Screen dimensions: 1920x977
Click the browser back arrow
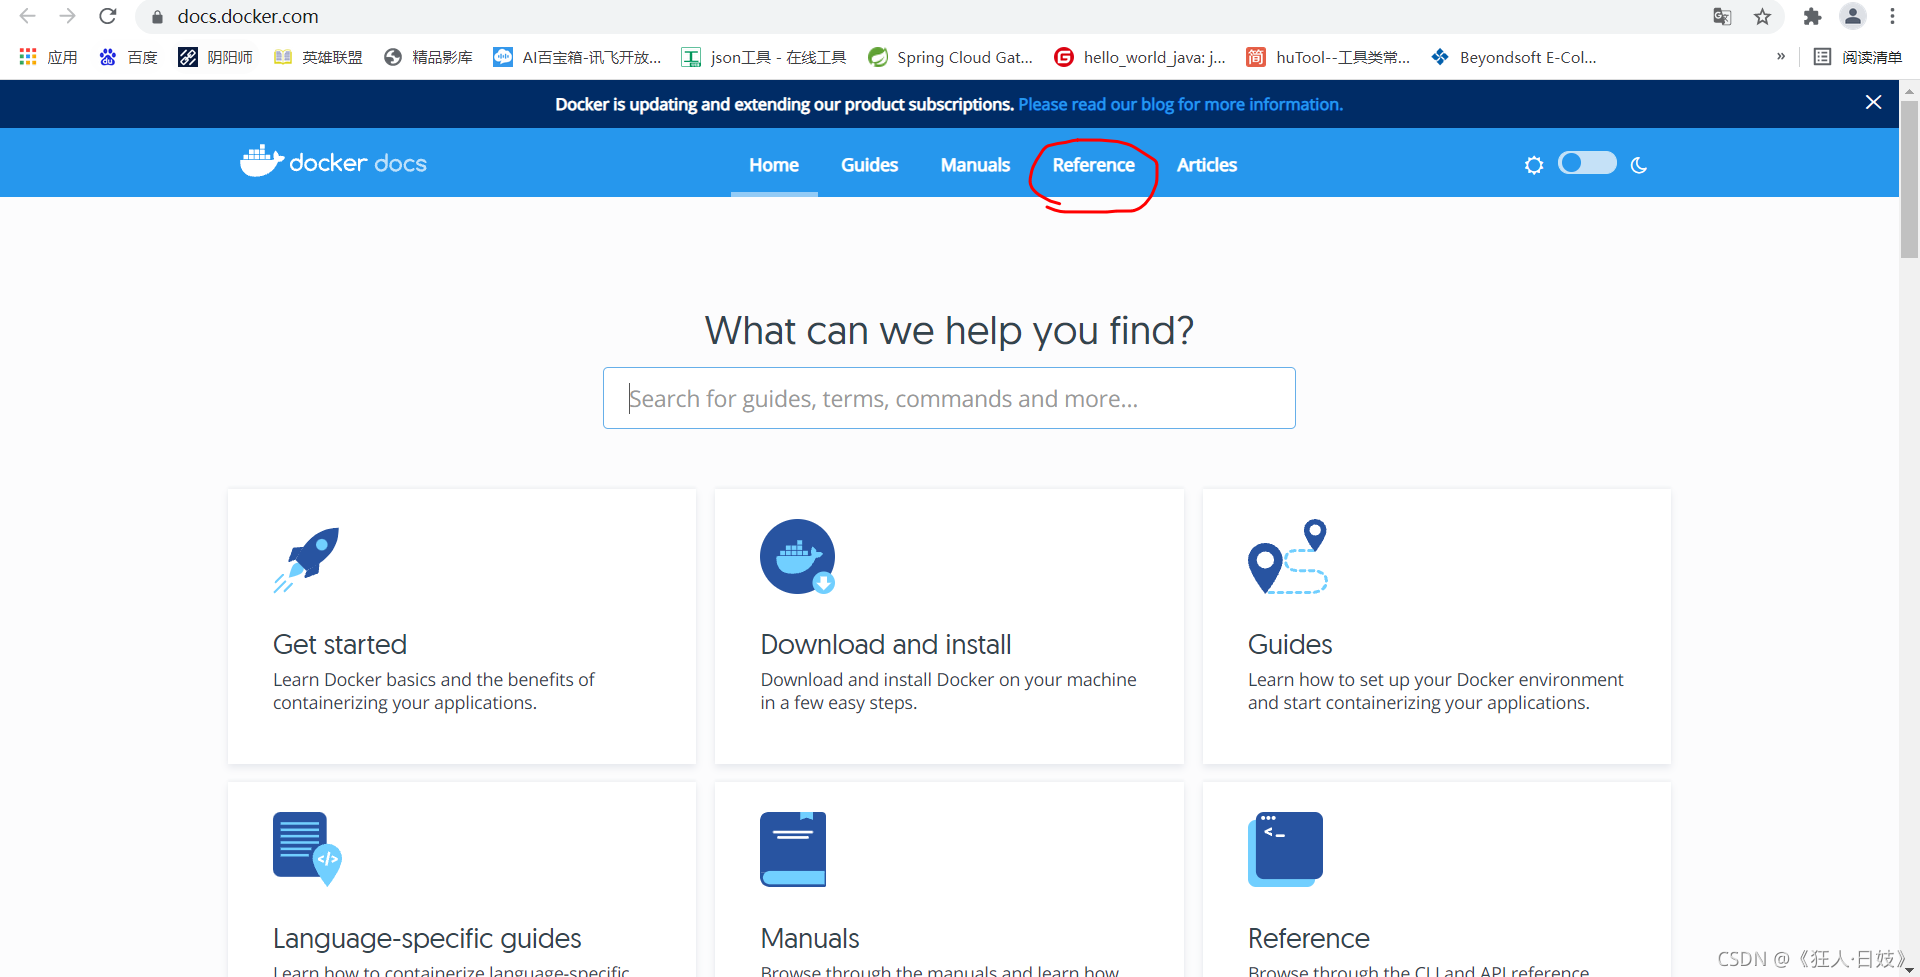[x=27, y=16]
